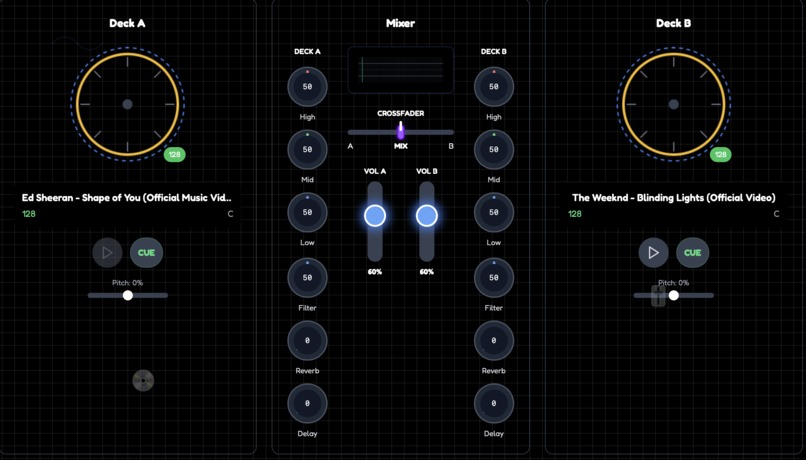The width and height of the screenshot is (806, 460).
Task: Click the Deck B pitch slider handle
Action: click(673, 295)
